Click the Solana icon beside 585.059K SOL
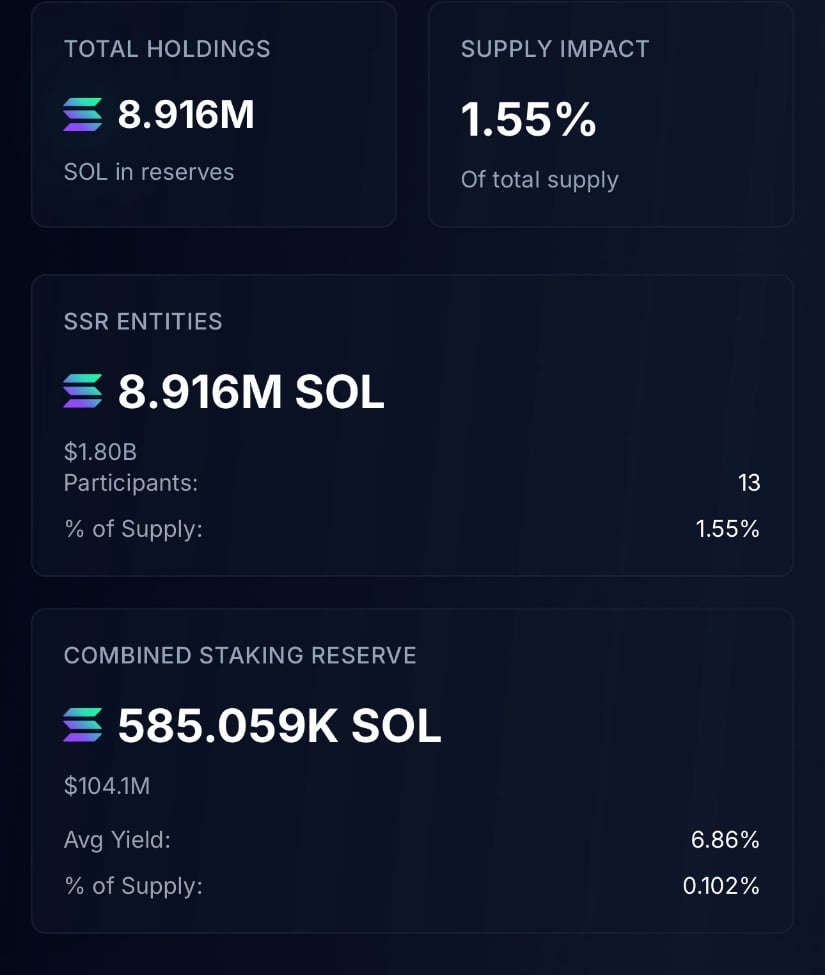The image size is (825, 975). pyautogui.click(x=83, y=725)
